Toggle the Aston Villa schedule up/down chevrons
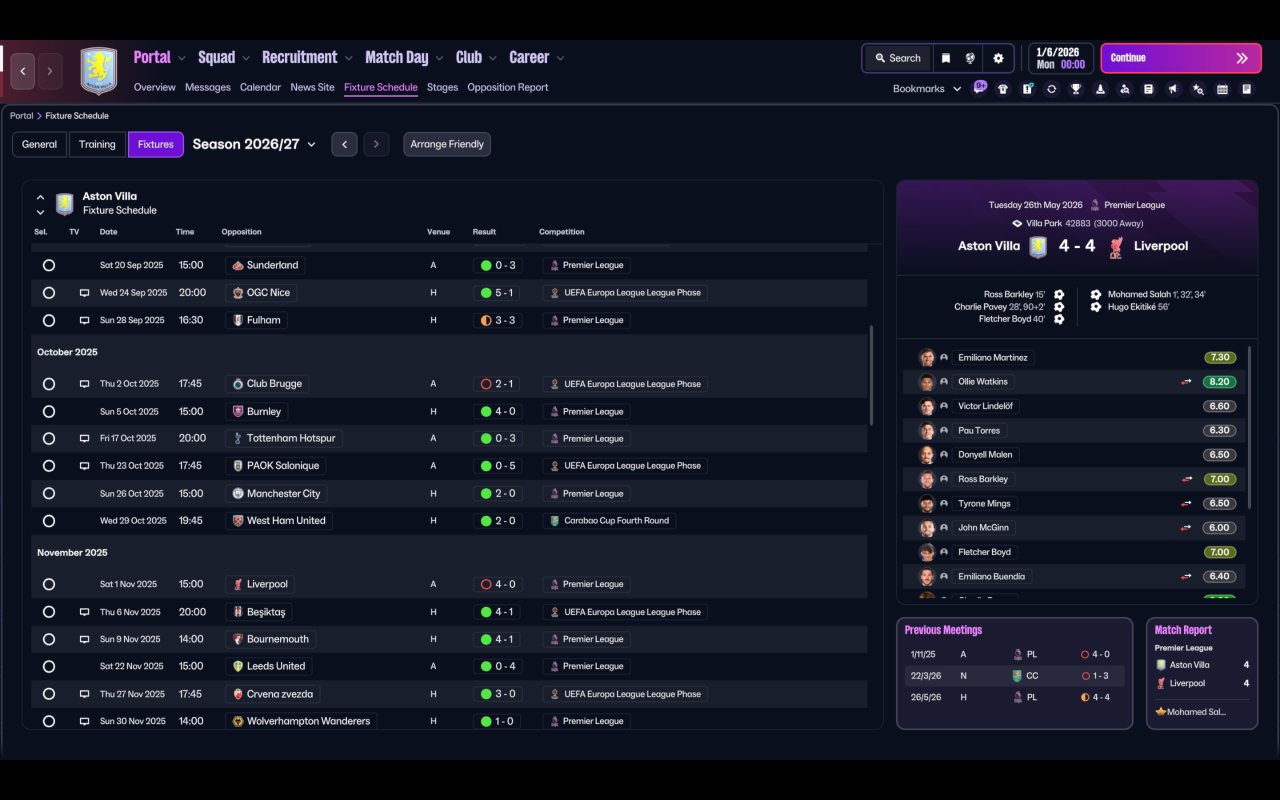Viewport: 1280px width, 800px height. [x=41, y=204]
